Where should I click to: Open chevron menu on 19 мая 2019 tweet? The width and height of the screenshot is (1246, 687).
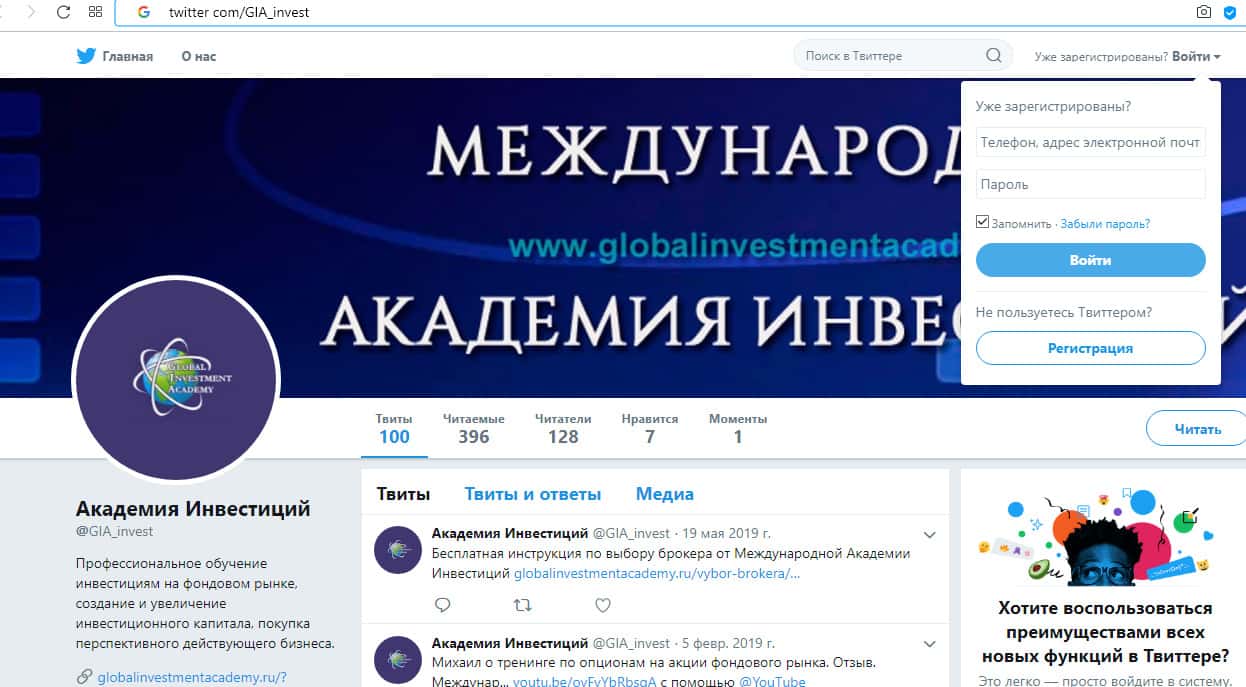(x=929, y=534)
